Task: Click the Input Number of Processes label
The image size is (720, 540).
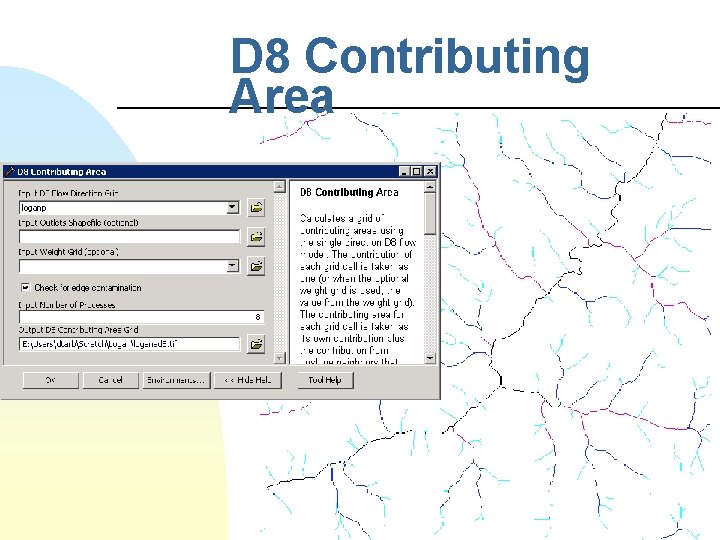Action: (67, 305)
